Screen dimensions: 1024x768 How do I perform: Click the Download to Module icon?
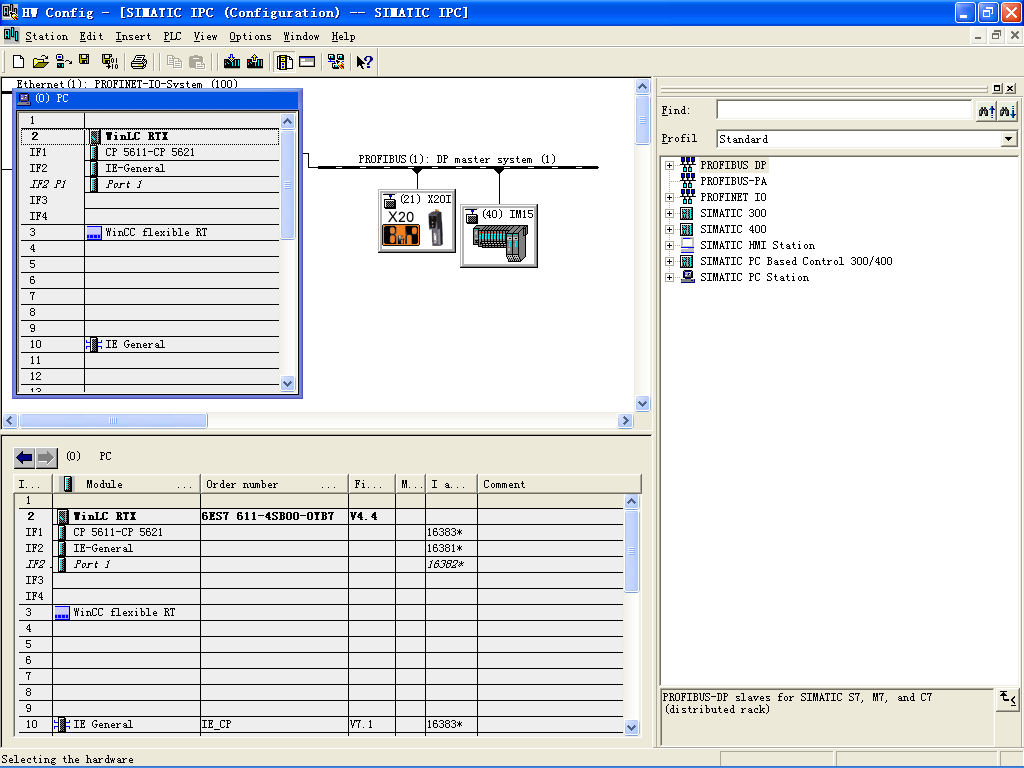[x=232, y=62]
